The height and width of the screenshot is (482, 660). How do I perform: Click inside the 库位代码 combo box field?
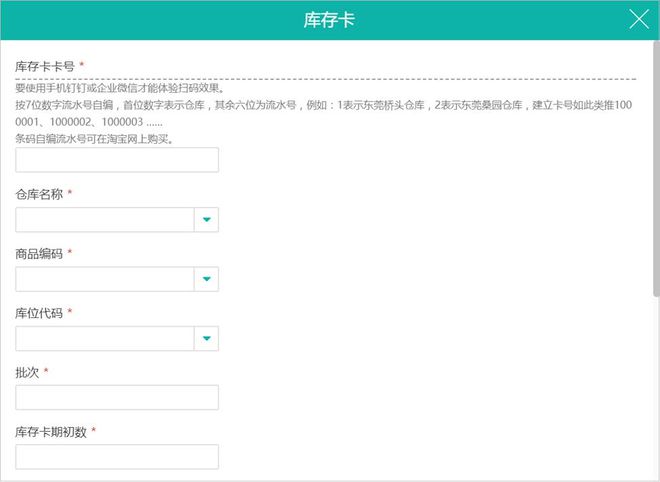104,338
